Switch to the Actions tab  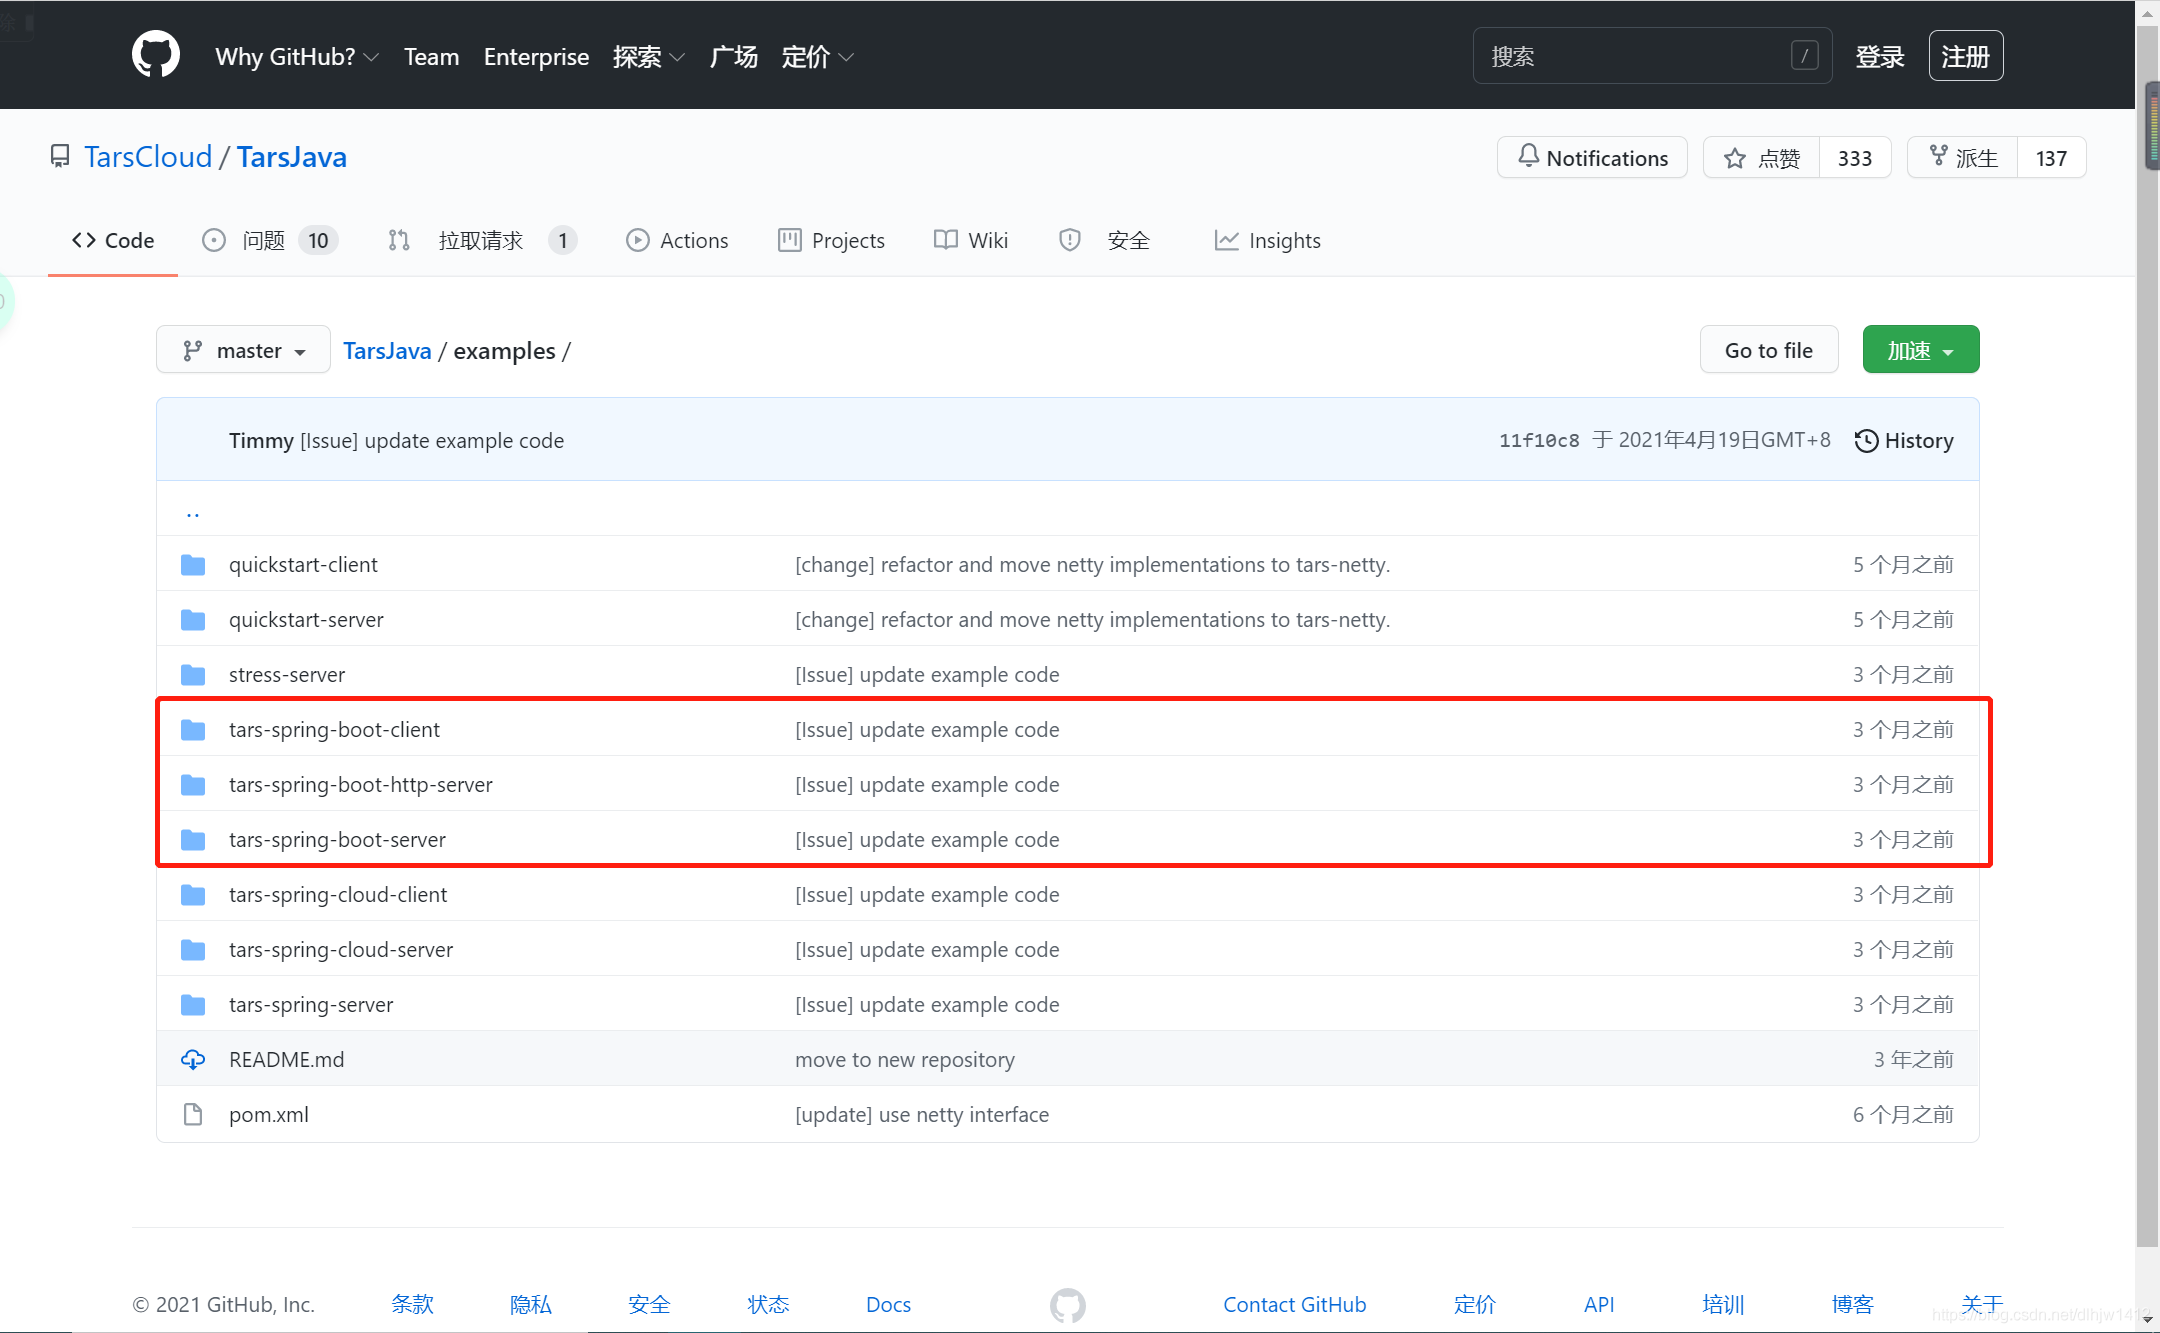677,240
